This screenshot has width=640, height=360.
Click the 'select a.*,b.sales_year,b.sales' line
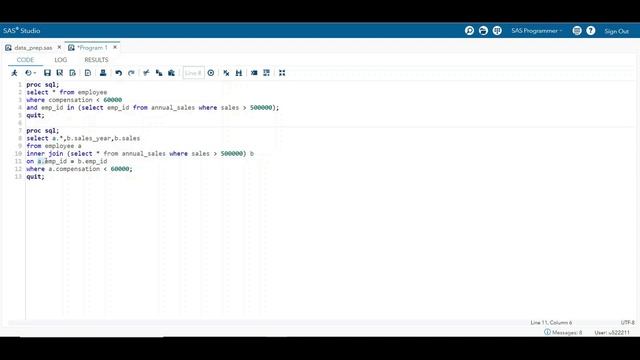pos(83,138)
